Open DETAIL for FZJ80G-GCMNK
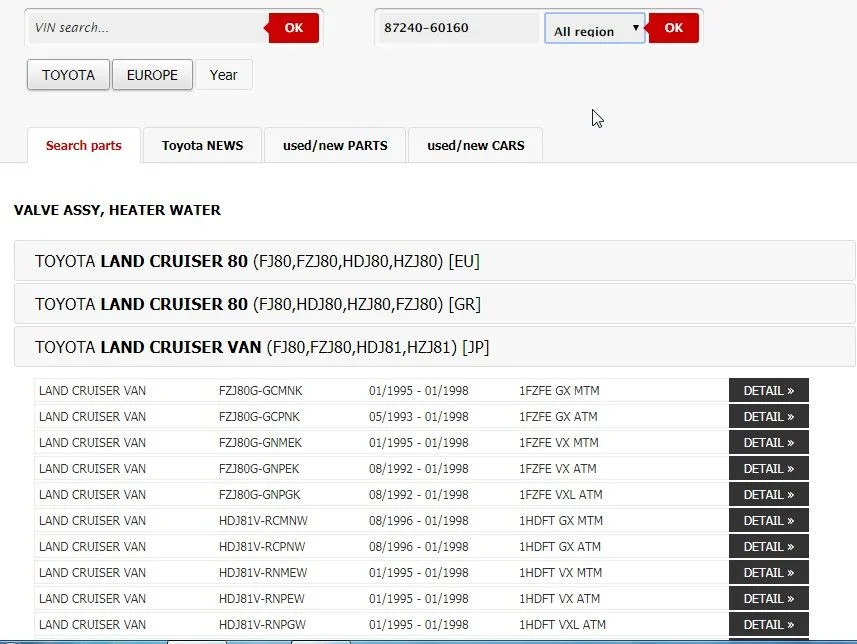The height and width of the screenshot is (644, 857). pyautogui.click(x=768, y=391)
